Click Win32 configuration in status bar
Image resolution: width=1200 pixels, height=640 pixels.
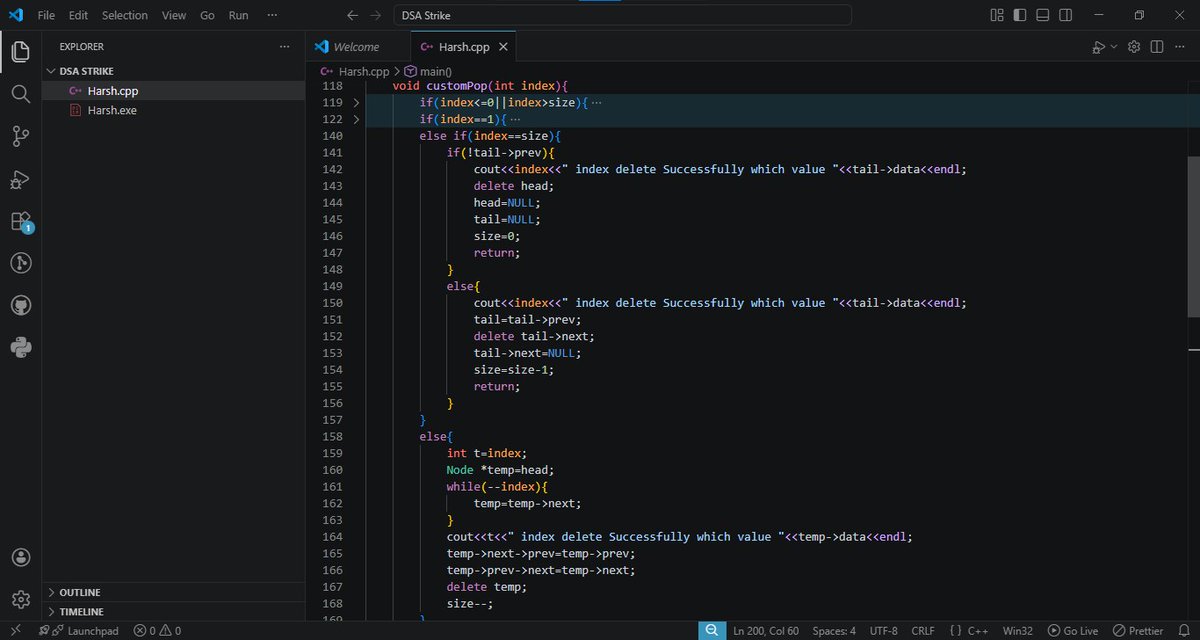[1018, 631]
